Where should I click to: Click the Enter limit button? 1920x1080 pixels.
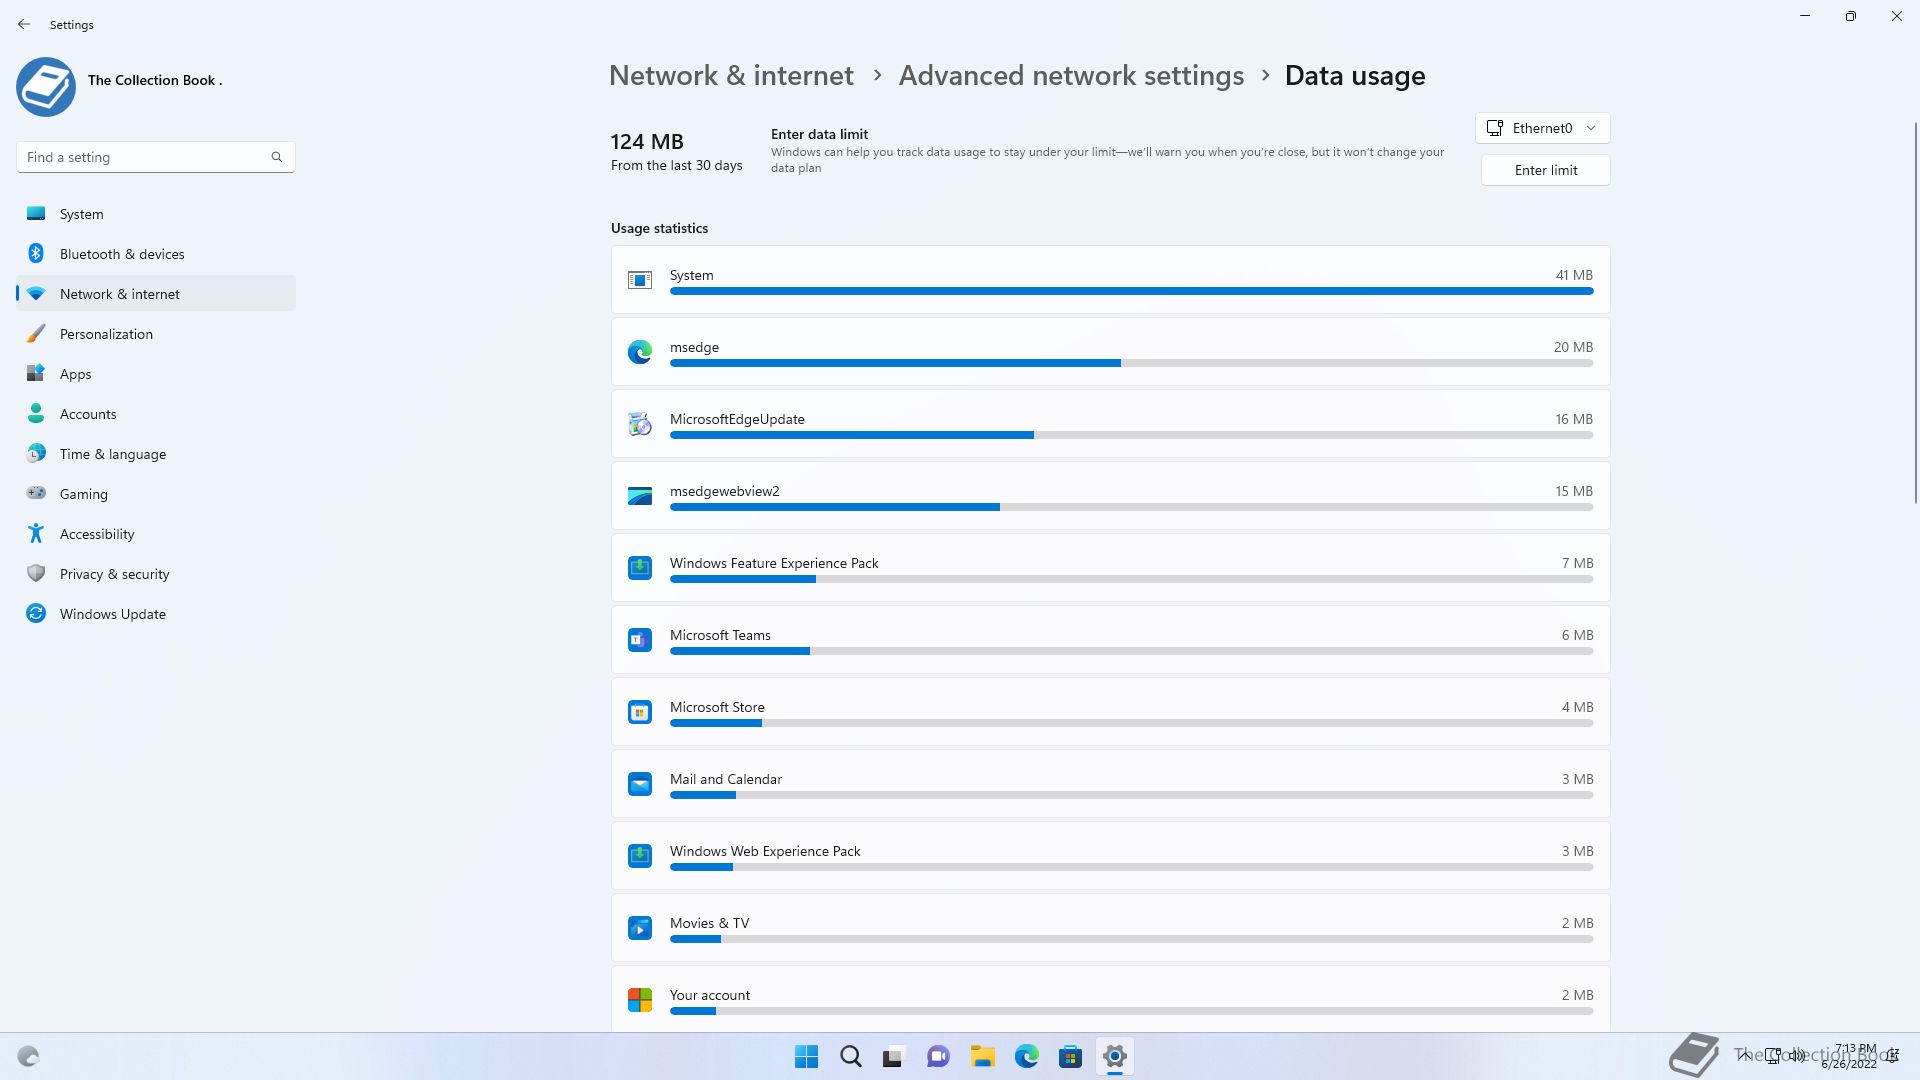pos(1546,170)
